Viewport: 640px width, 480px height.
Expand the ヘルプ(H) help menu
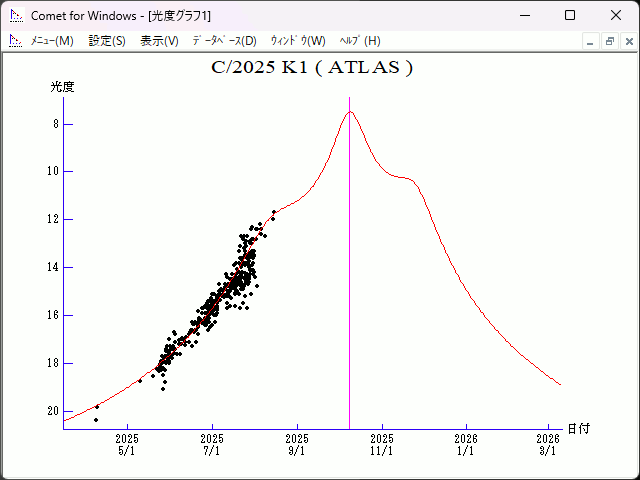(360, 41)
